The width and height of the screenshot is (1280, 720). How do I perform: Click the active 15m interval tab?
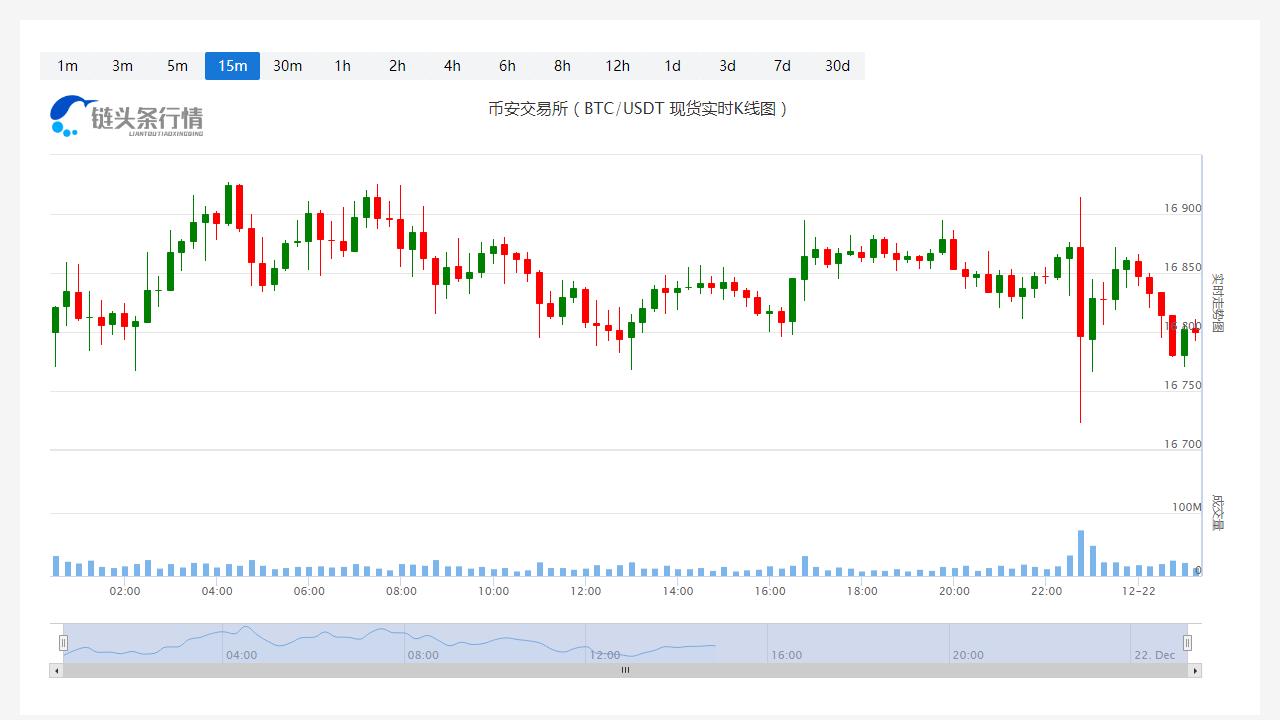232,66
